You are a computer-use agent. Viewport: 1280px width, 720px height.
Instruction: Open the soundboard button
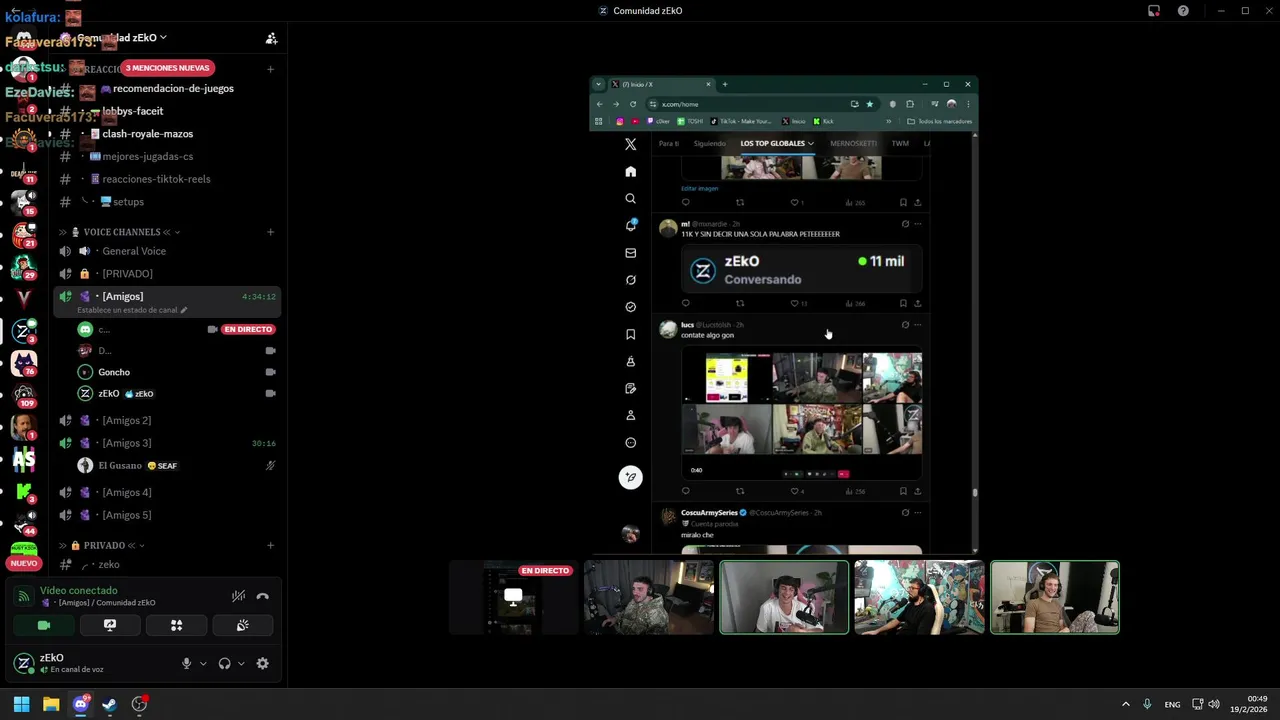point(242,625)
